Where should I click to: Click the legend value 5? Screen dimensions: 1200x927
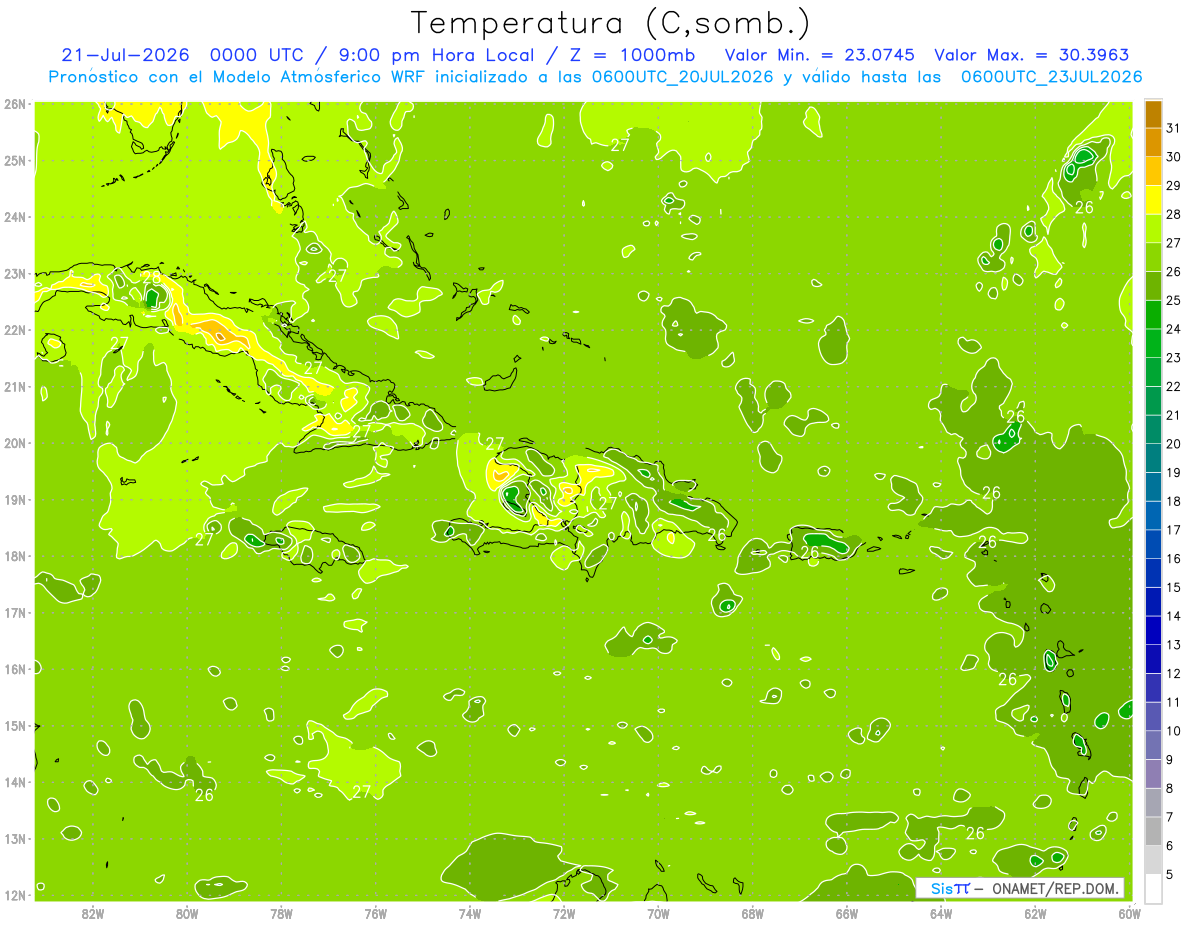1170,874
